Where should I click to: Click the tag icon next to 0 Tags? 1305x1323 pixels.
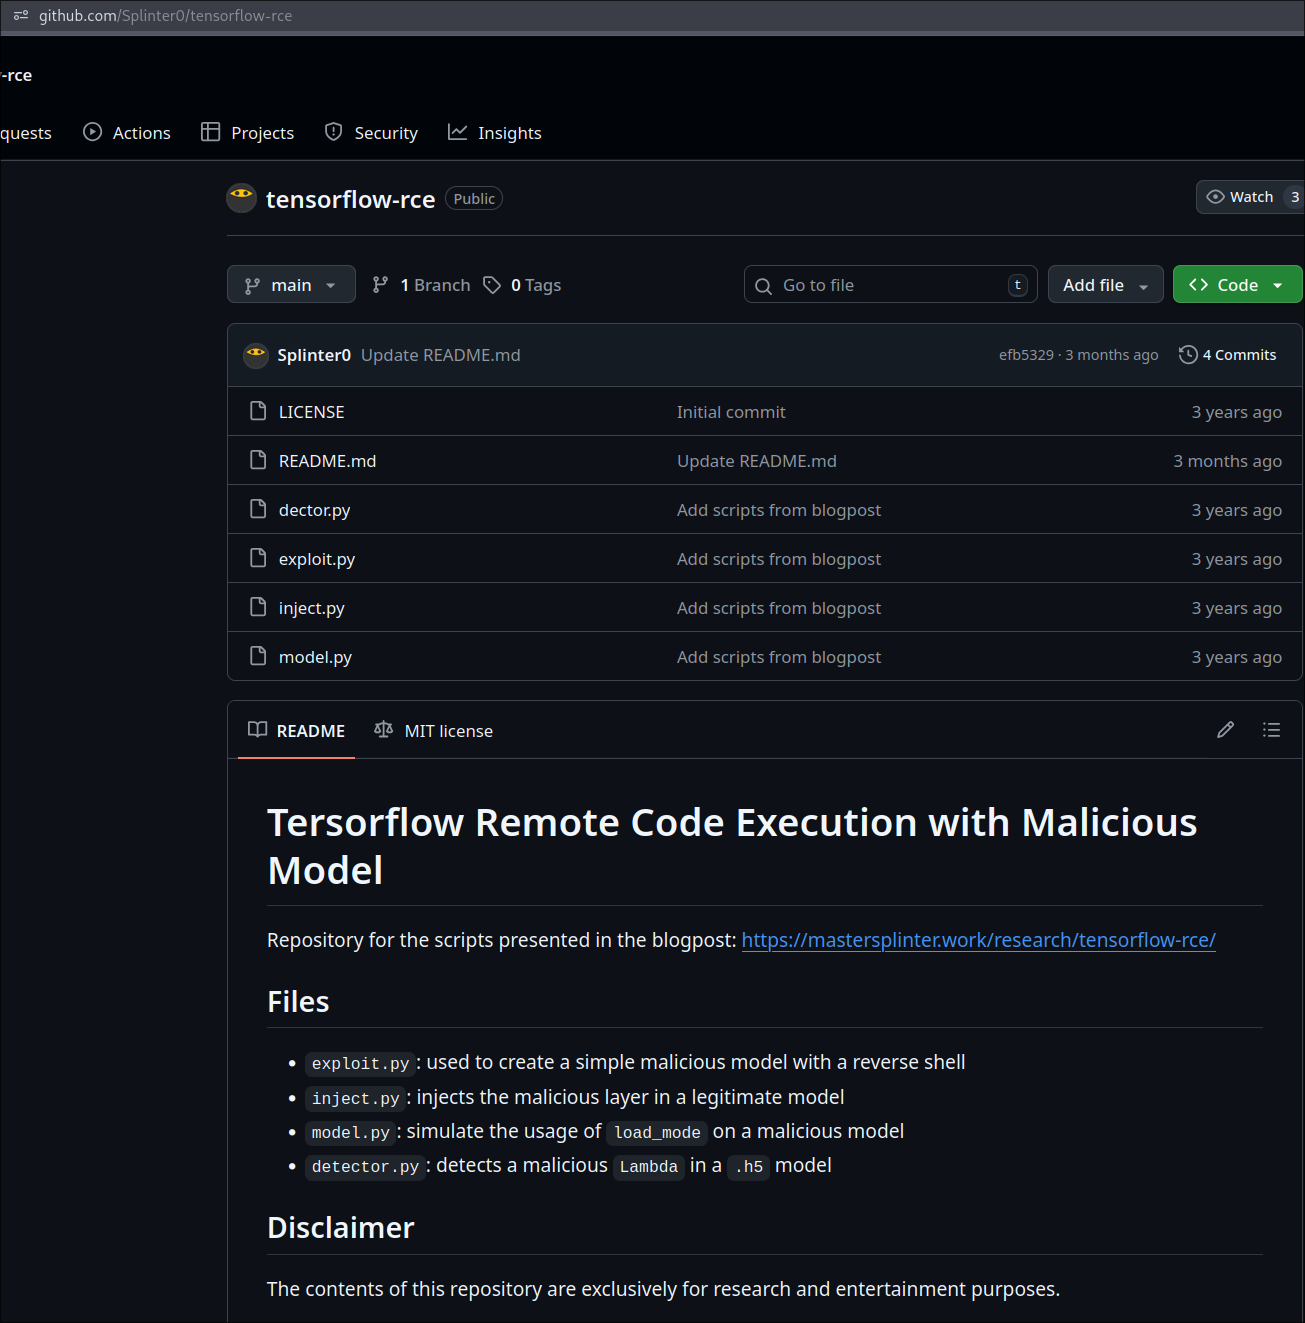click(492, 285)
